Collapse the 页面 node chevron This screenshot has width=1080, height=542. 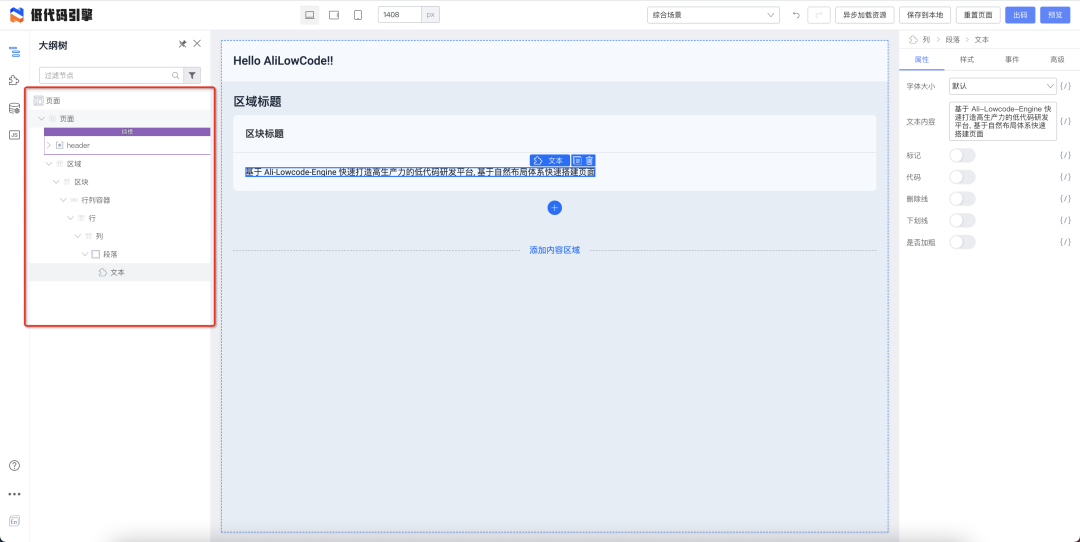click(x=41, y=118)
